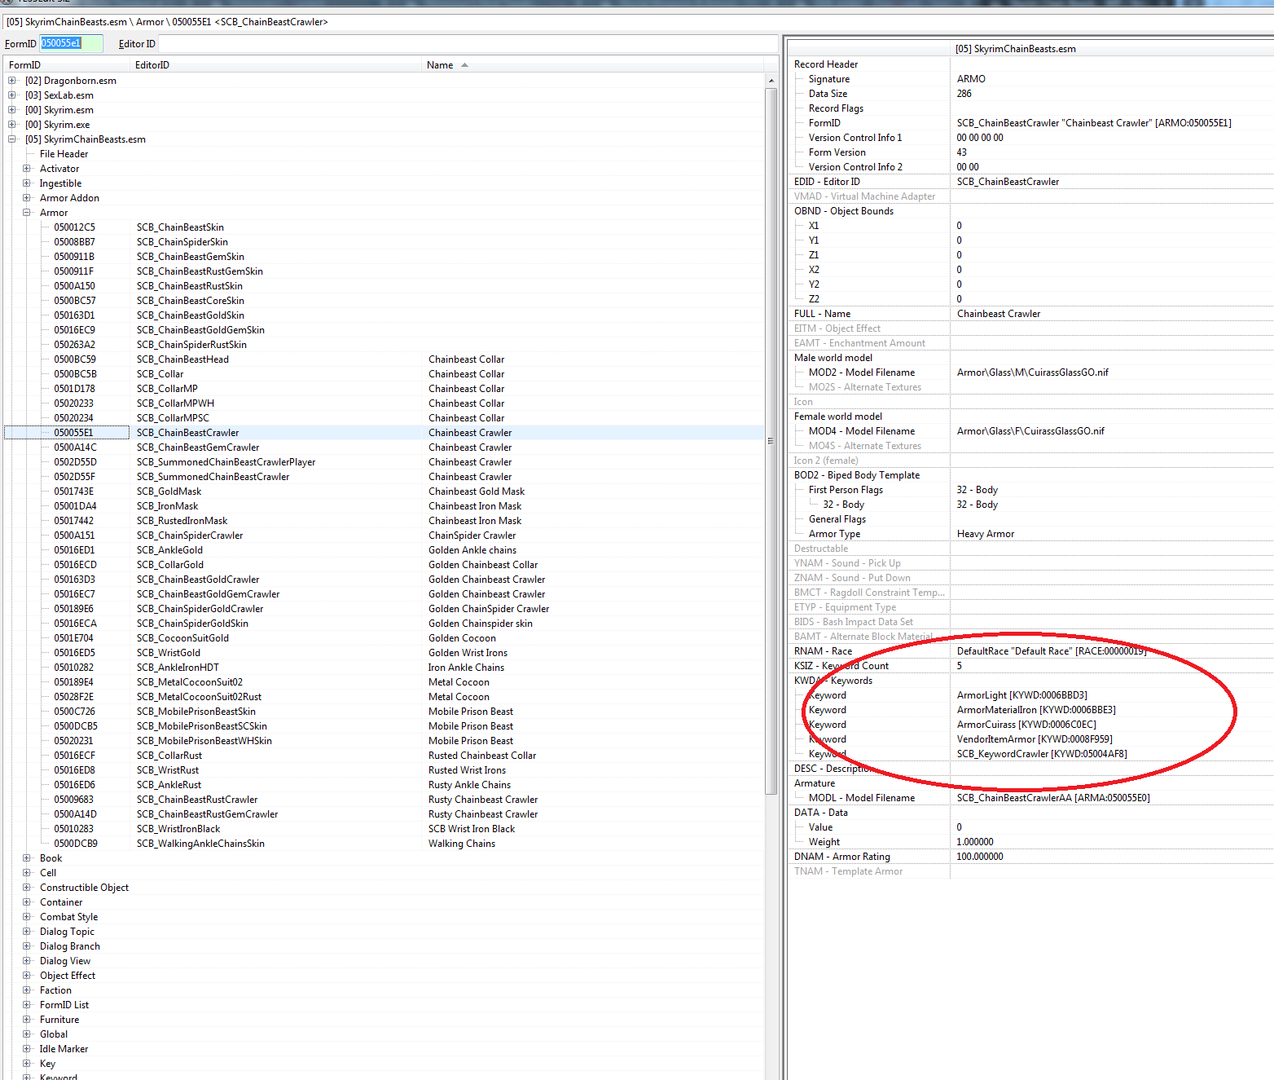The height and width of the screenshot is (1080, 1274).
Task: Select record SCB_WristIronBlack
Action: pos(178,829)
